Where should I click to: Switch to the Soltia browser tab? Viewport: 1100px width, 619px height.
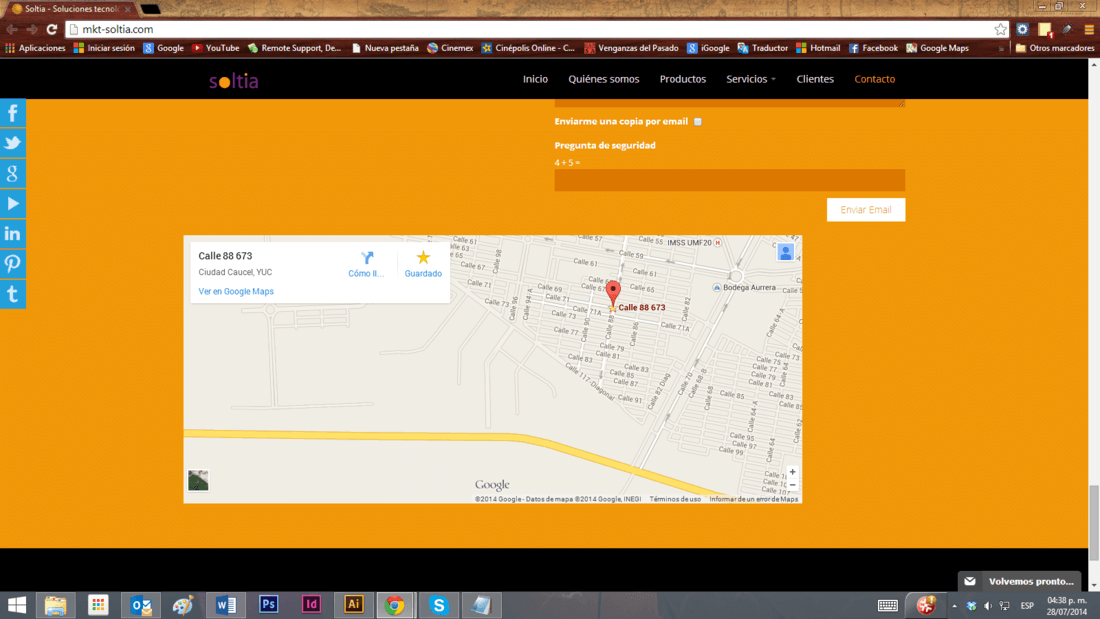tap(70, 9)
